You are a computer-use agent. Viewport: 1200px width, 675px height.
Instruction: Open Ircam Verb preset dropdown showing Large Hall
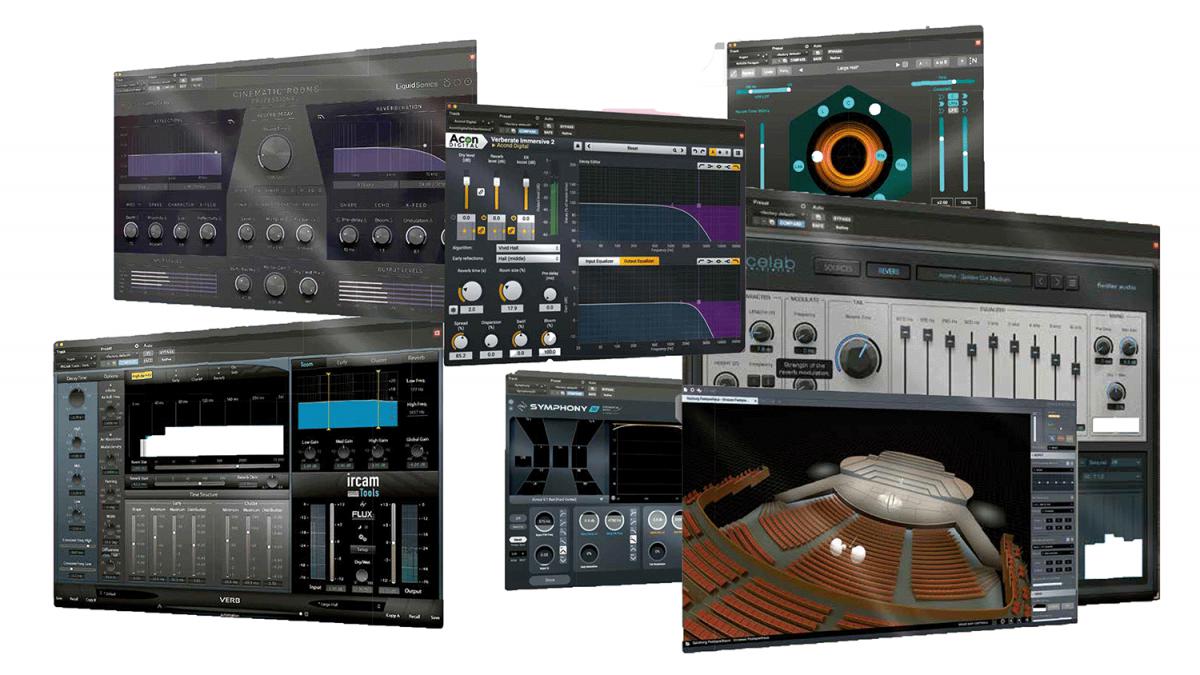coord(346,604)
